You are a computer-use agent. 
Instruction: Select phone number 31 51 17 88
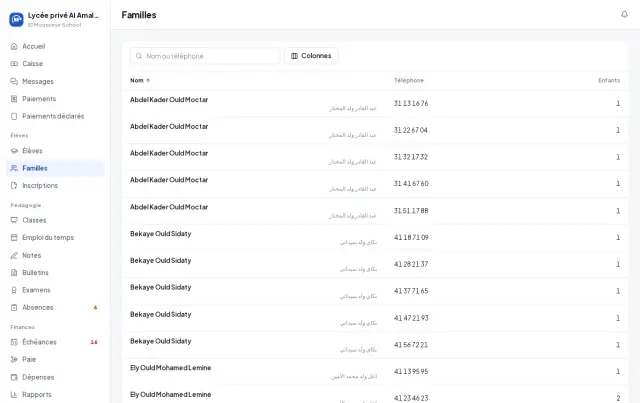click(411, 211)
